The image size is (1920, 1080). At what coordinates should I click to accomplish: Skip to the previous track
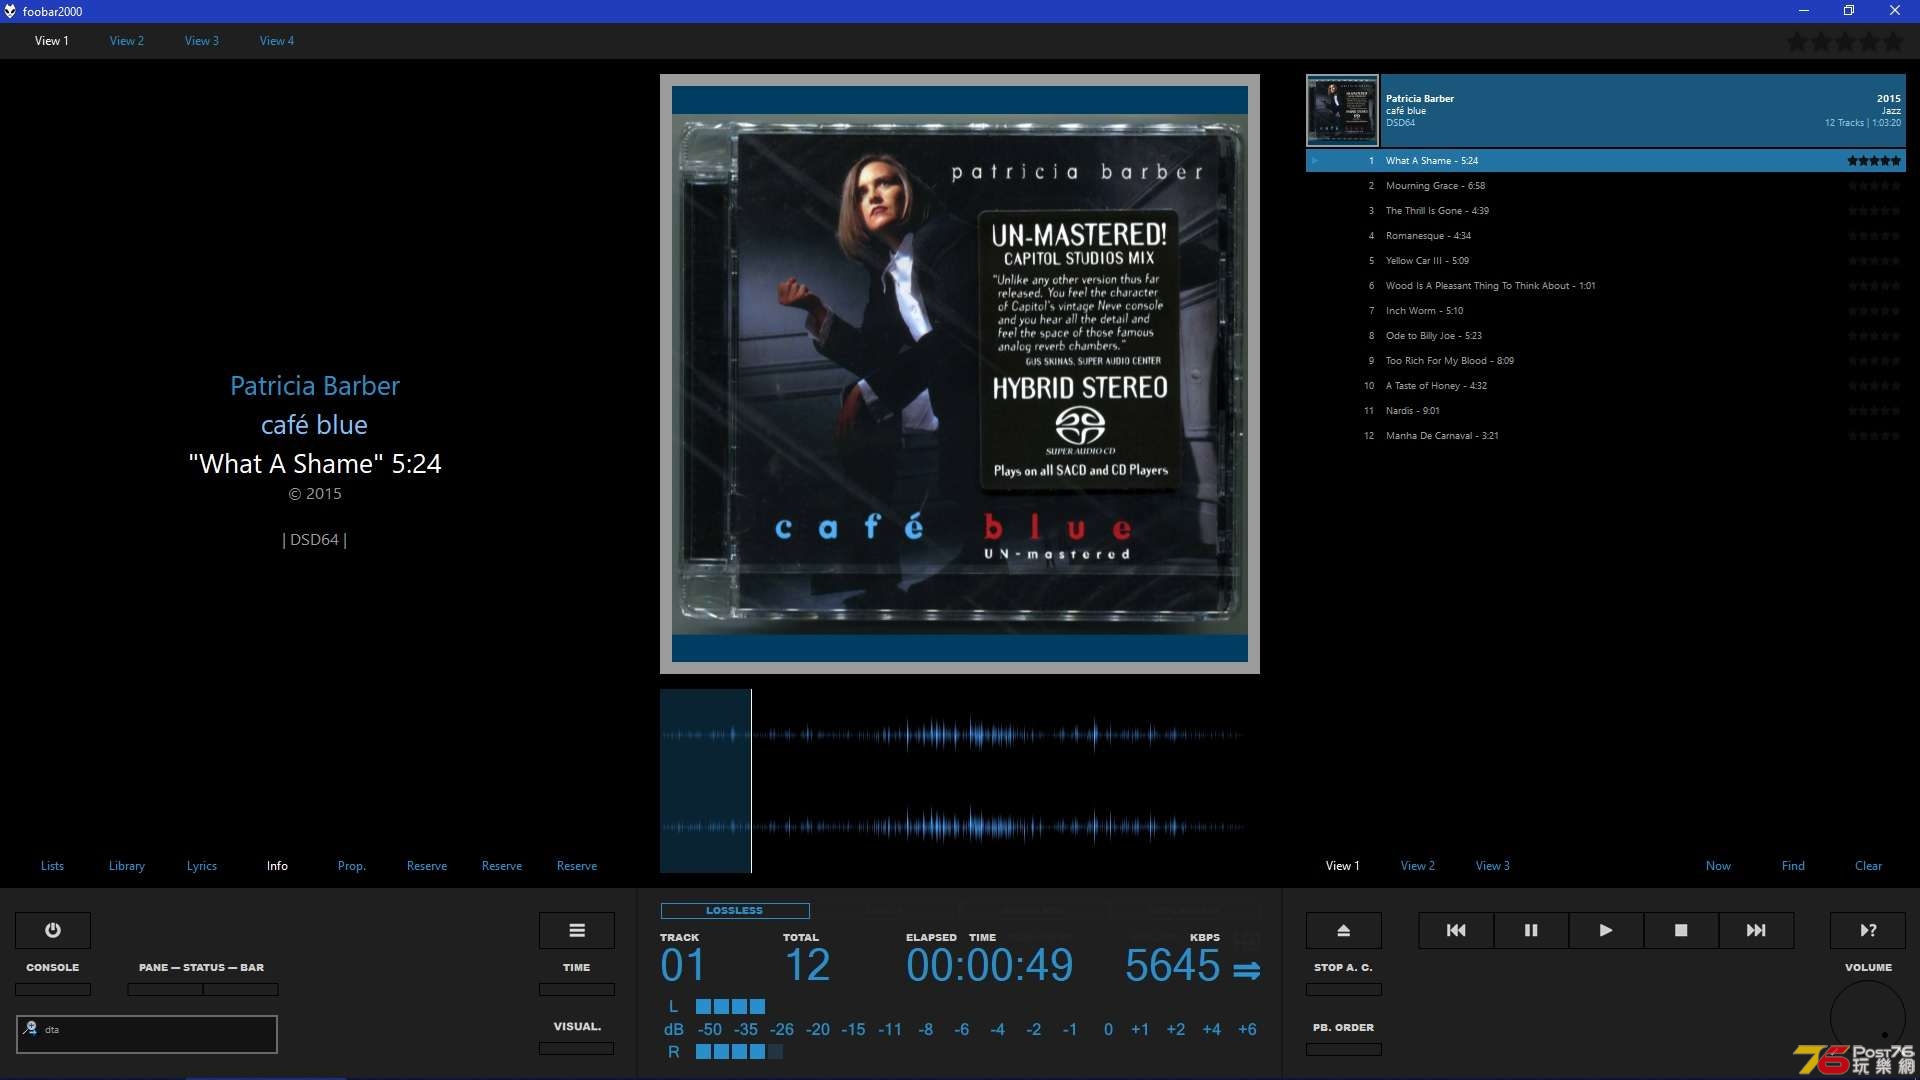click(1456, 930)
